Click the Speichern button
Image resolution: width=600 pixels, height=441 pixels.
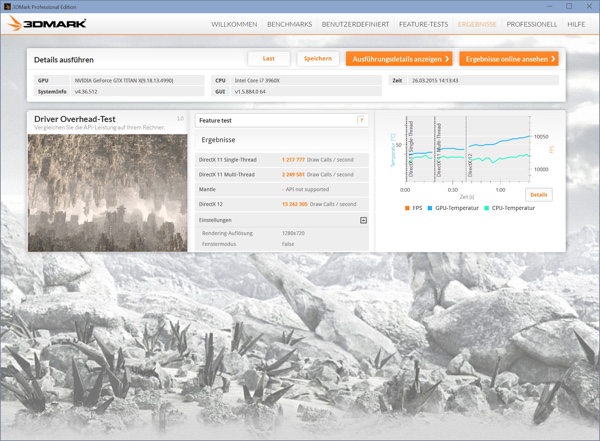click(318, 59)
